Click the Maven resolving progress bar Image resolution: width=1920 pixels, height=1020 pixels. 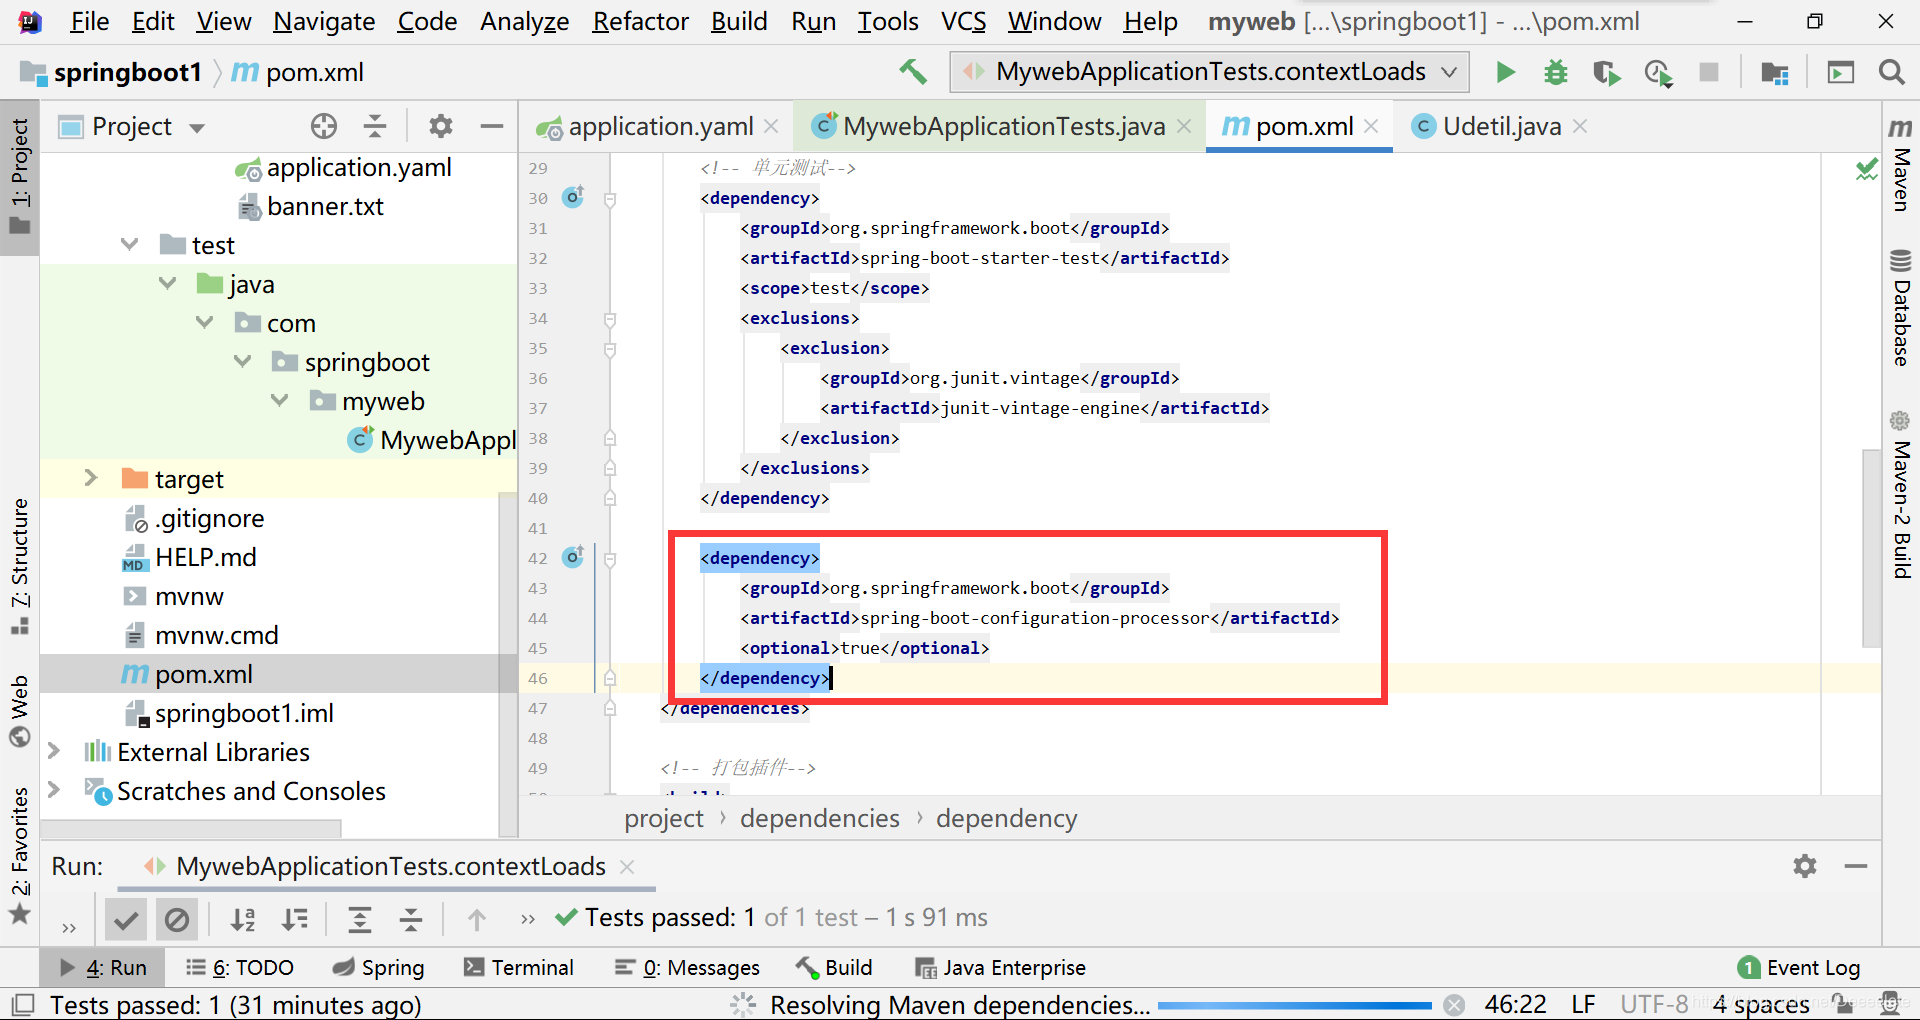pyautogui.click(x=1295, y=1006)
